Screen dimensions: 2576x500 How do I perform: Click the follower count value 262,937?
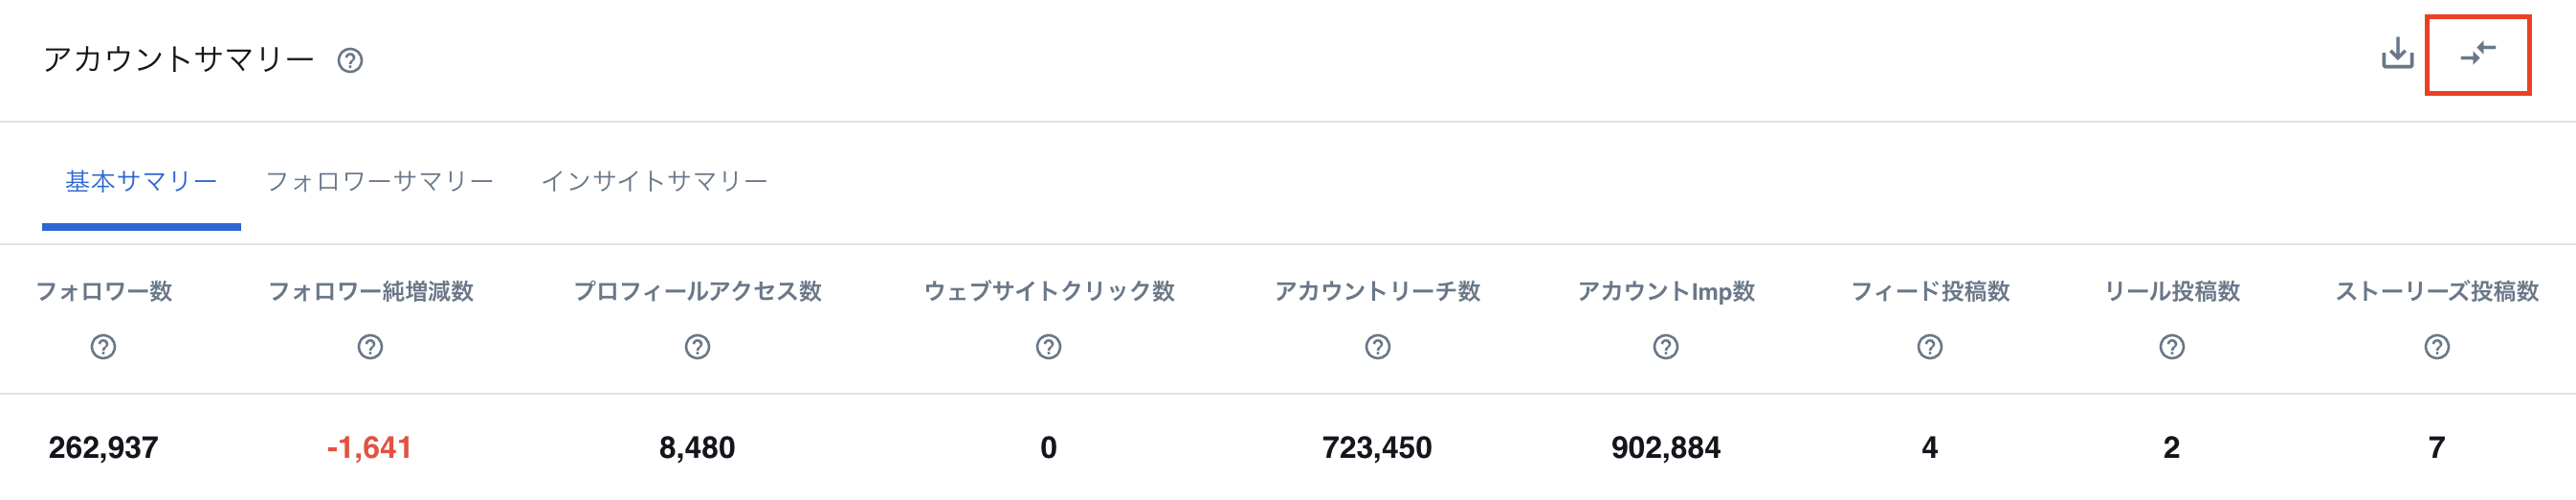tap(103, 447)
